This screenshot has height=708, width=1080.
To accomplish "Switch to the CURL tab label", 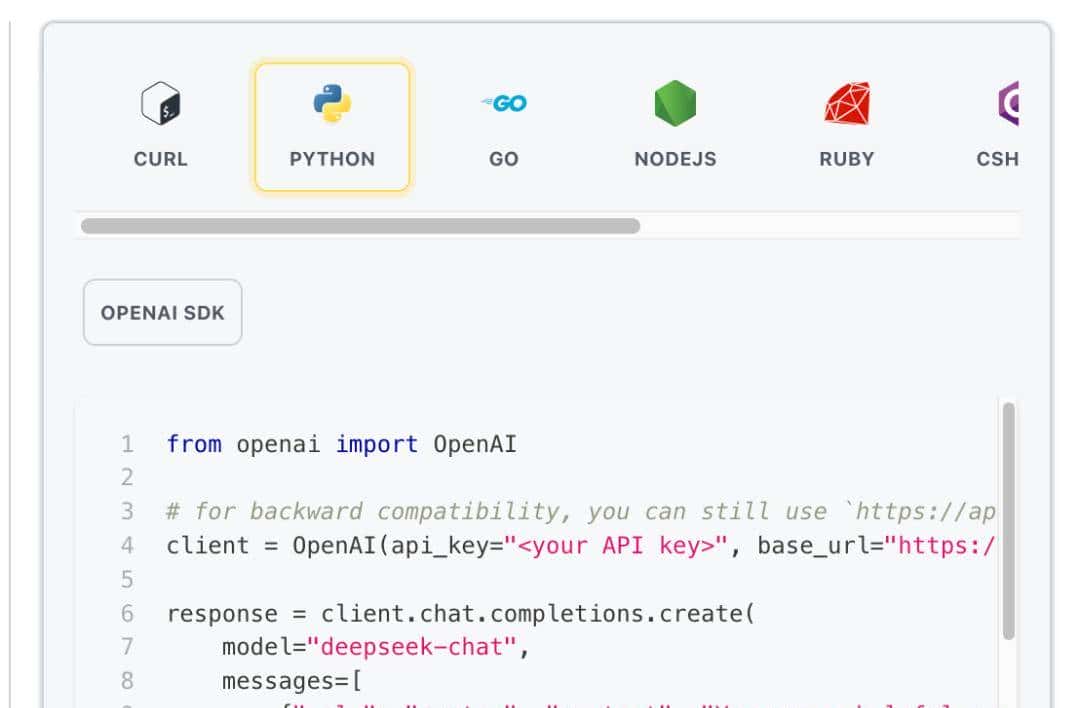I will [x=160, y=159].
